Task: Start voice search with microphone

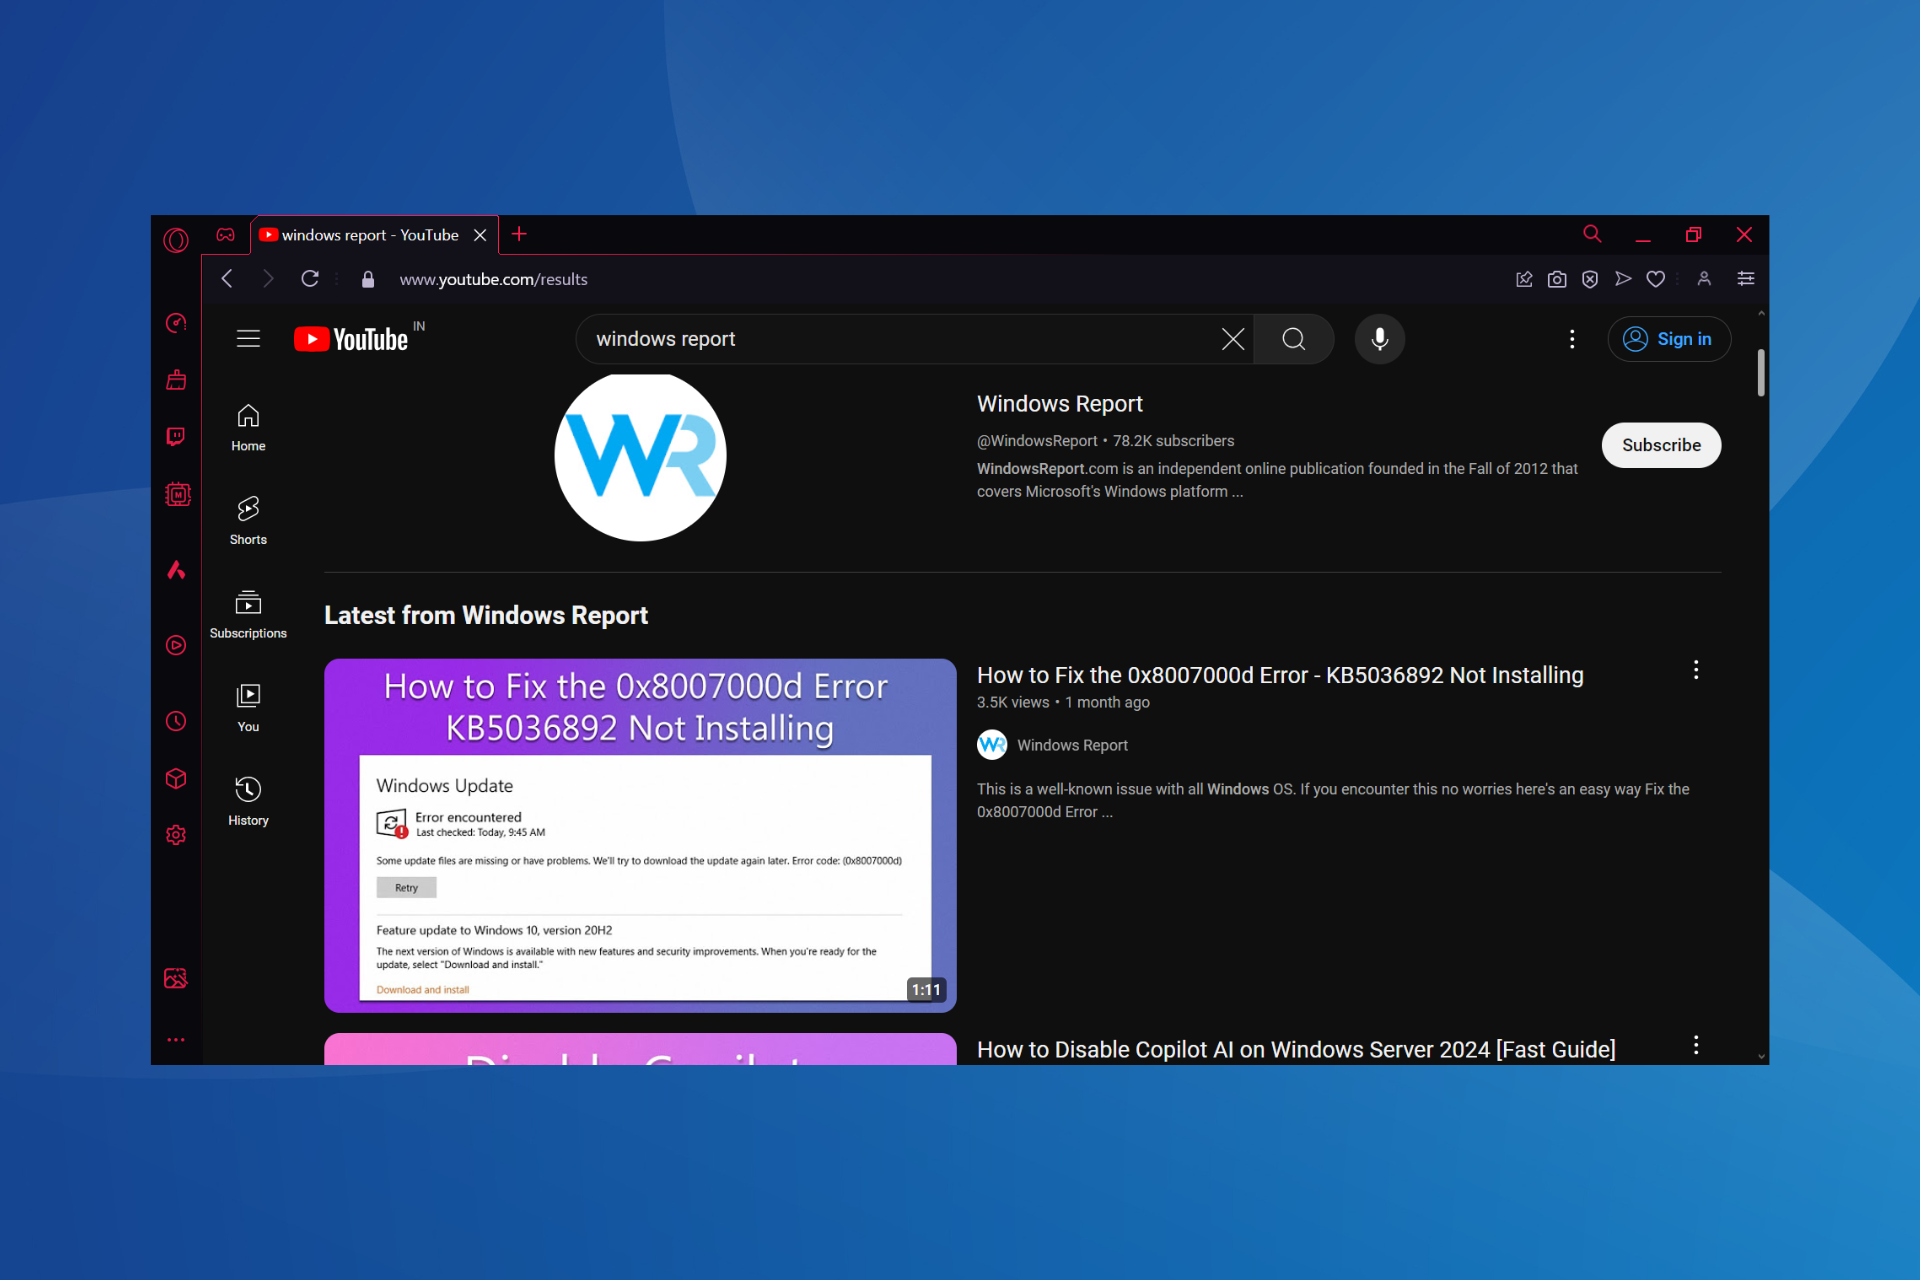Action: click(1380, 339)
